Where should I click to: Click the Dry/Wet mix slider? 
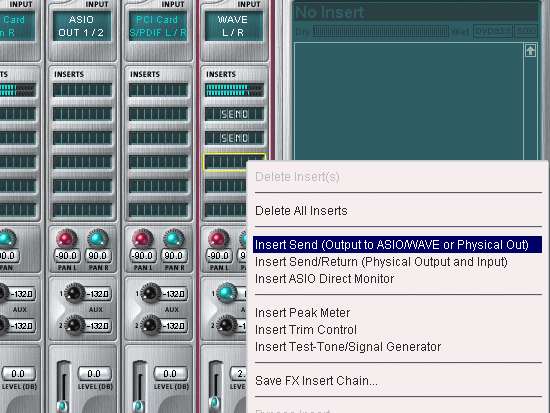click(381, 31)
